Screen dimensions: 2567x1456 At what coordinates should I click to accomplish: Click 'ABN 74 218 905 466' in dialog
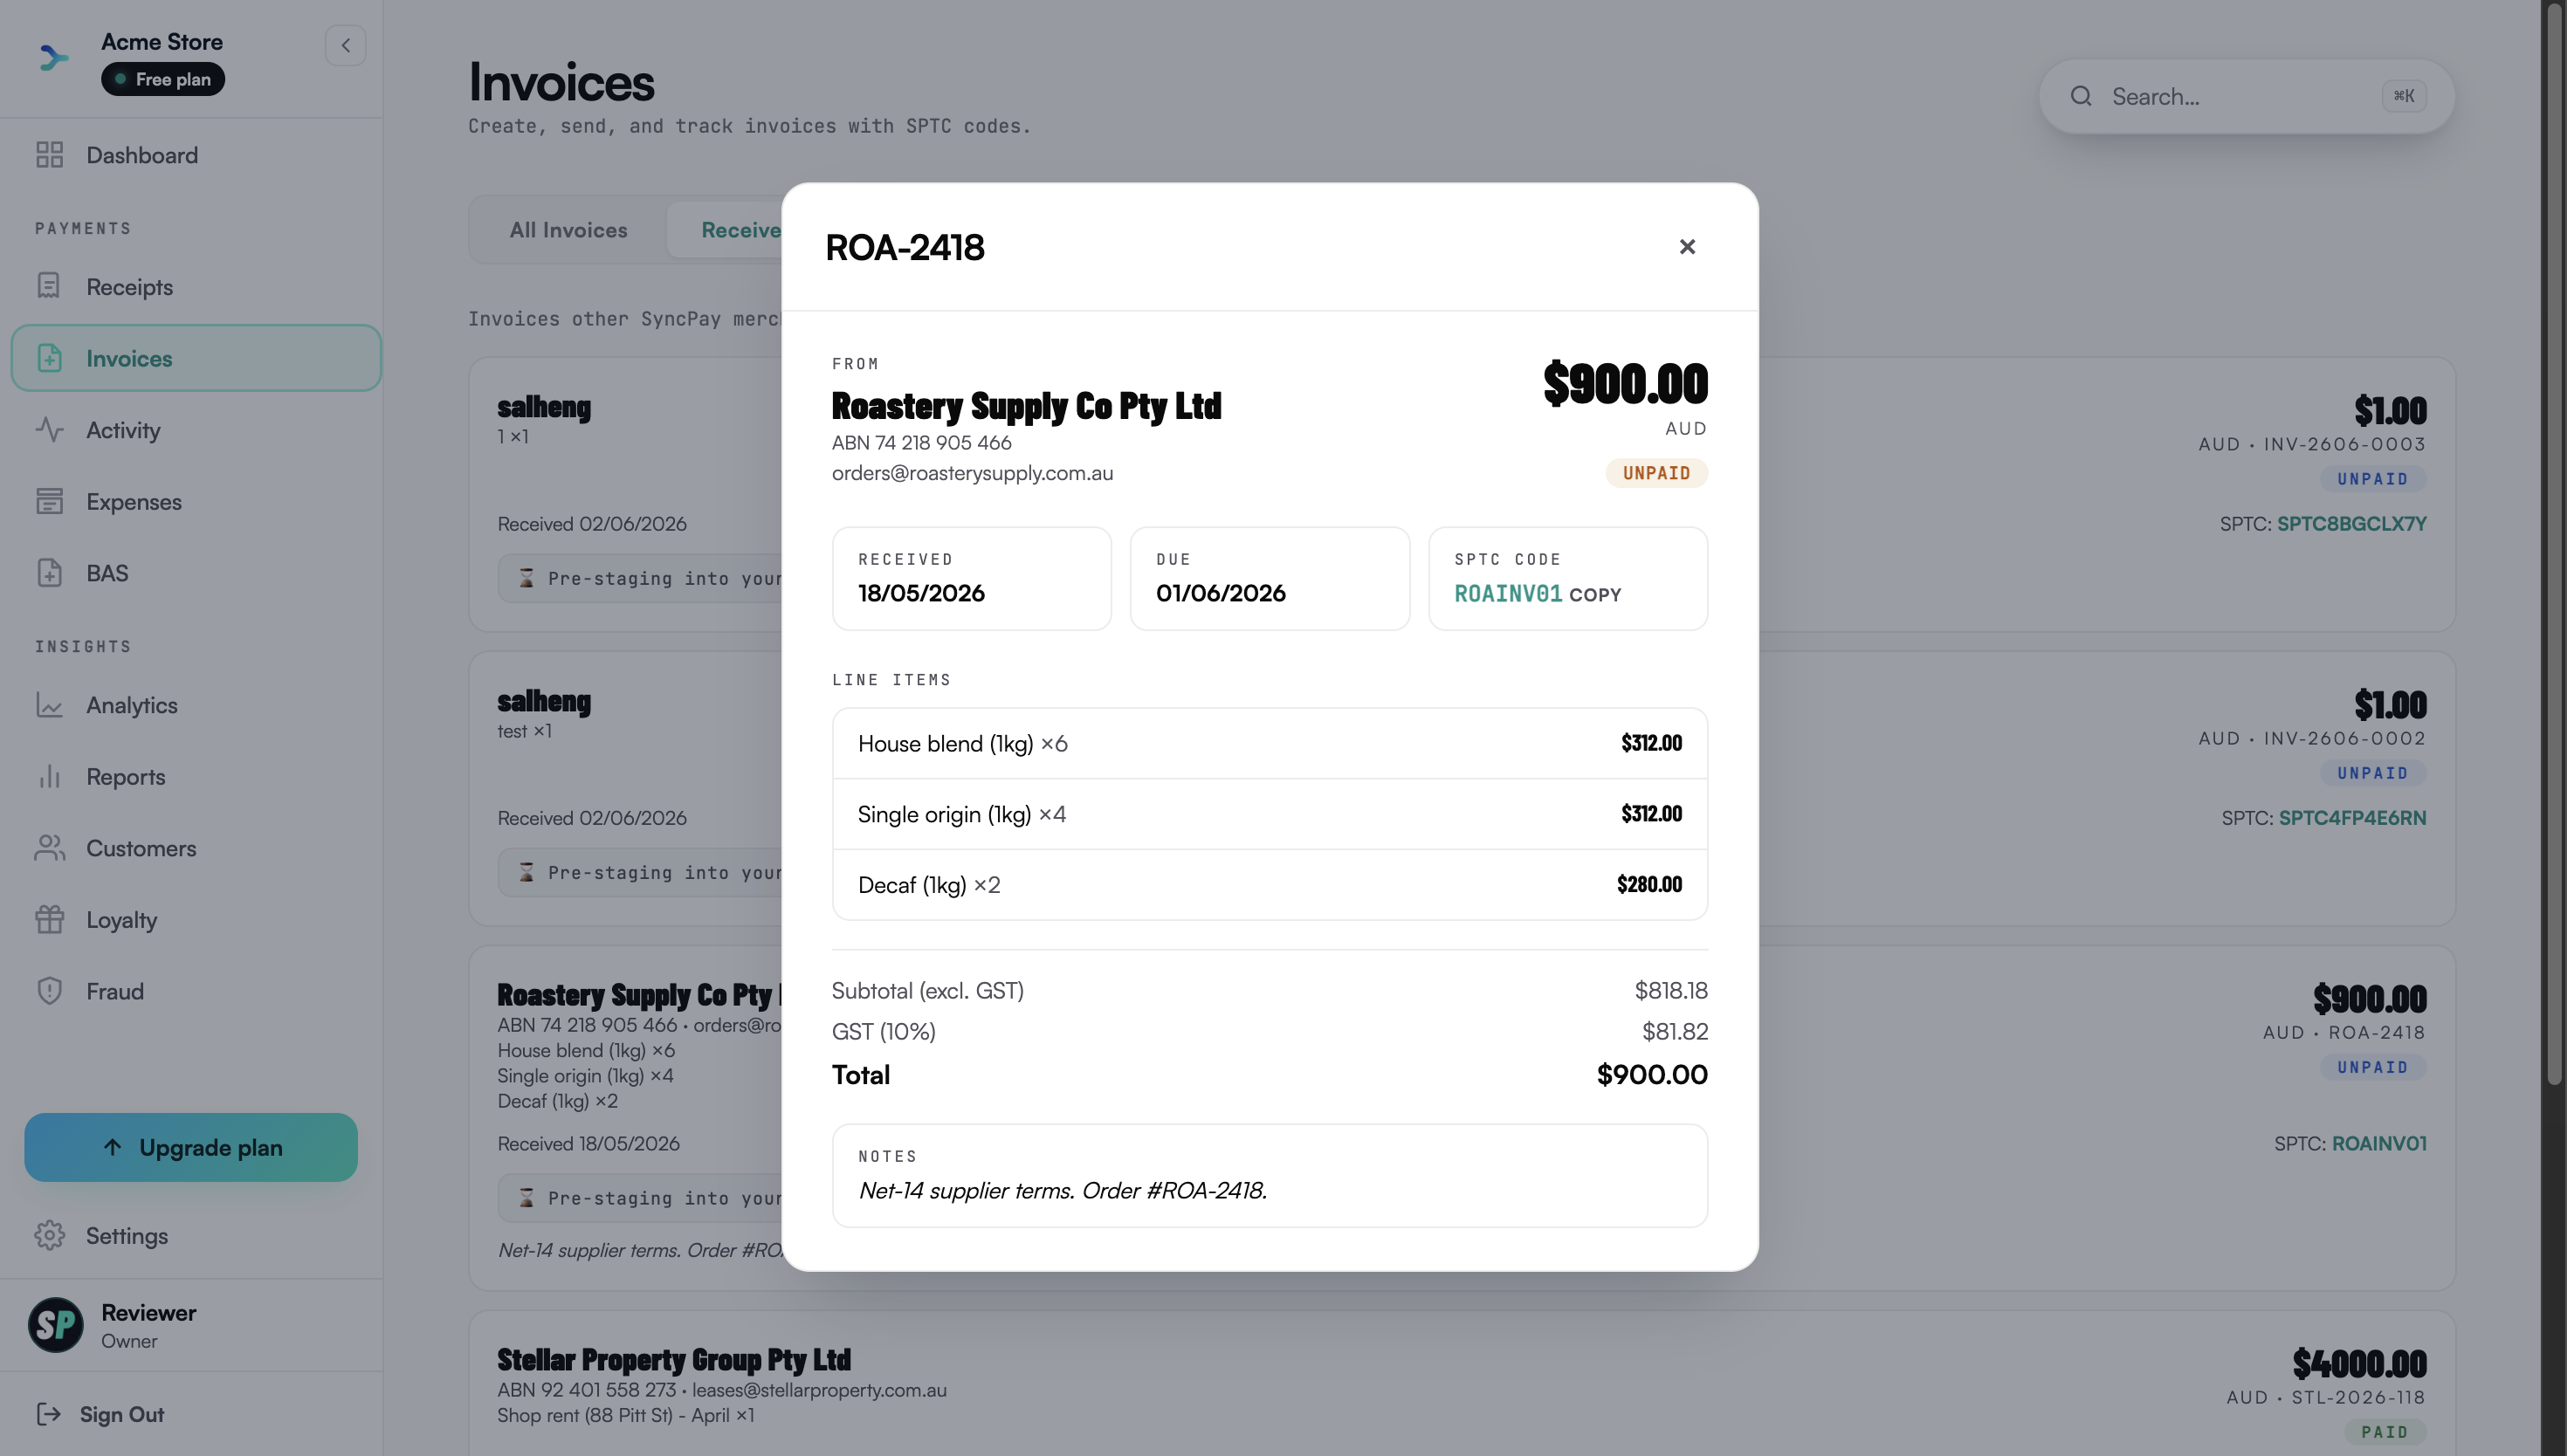click(921, 442)
